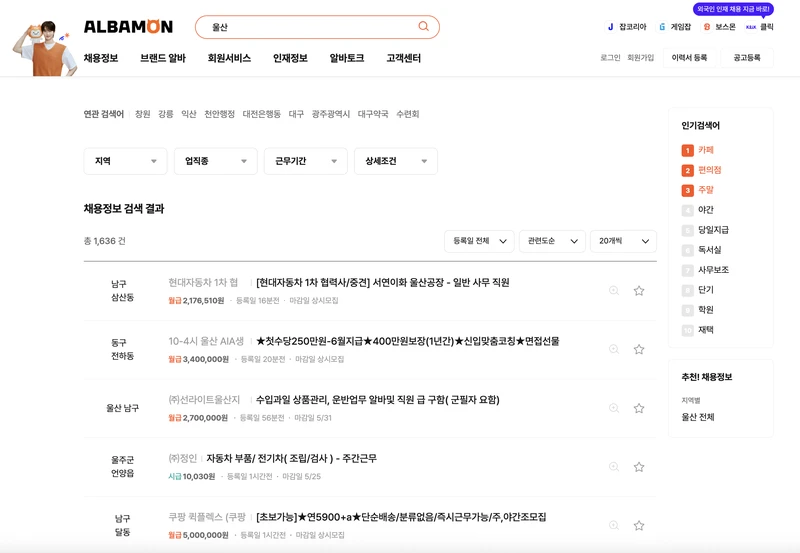The image size is (800, 553).
Task: Open the 자동차 부품/ 전기차 job title
Action: coord(291,458)
